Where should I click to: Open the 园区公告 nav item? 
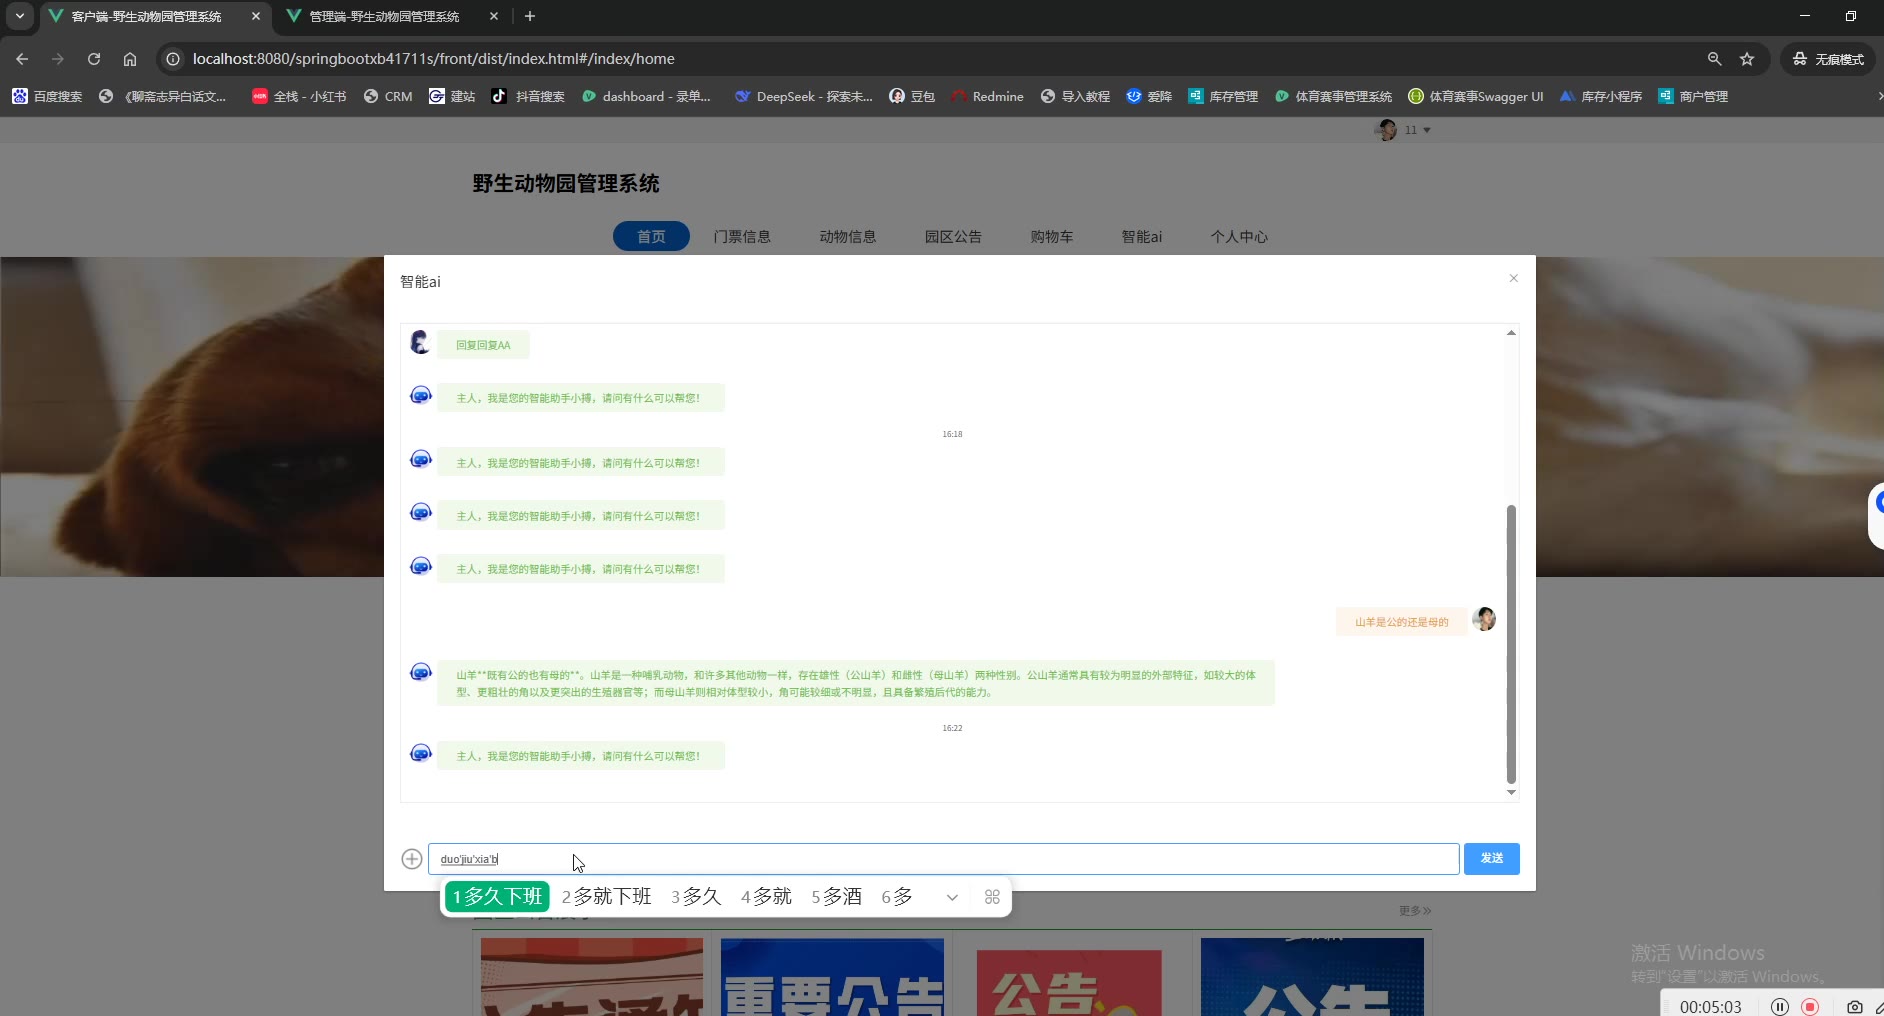953,237
